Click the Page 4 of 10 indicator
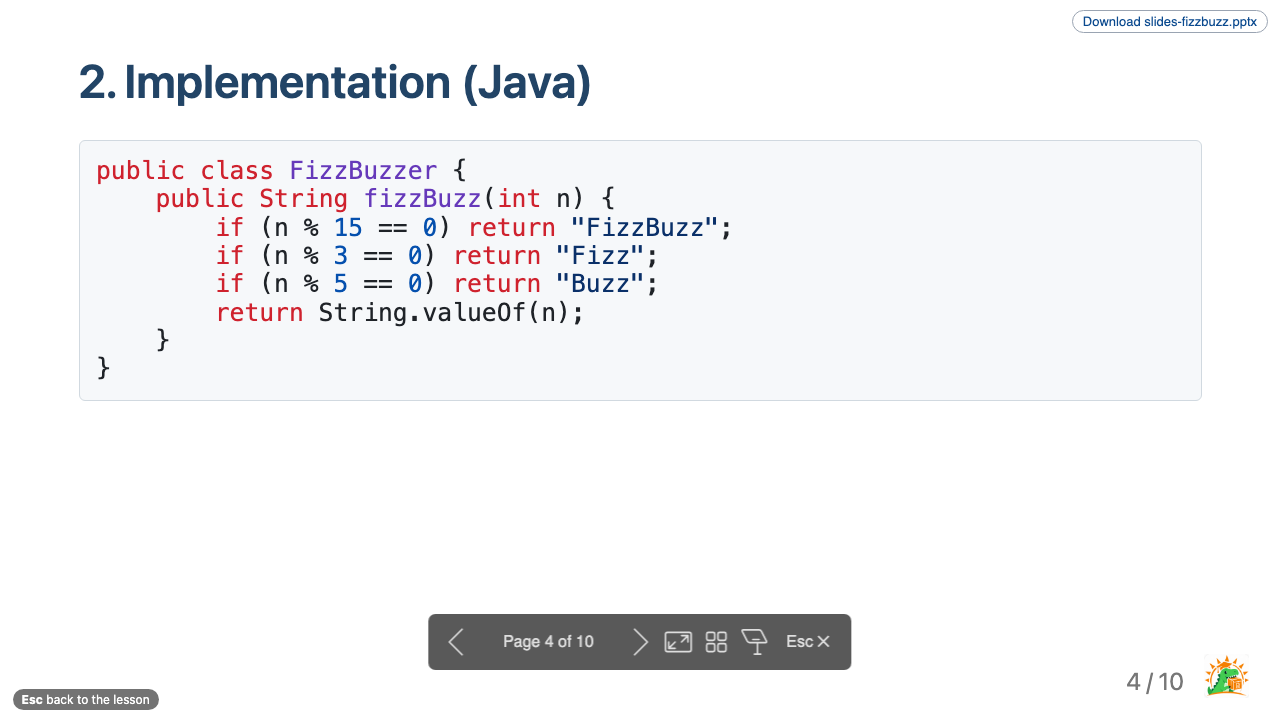 (x=548, y=642)
